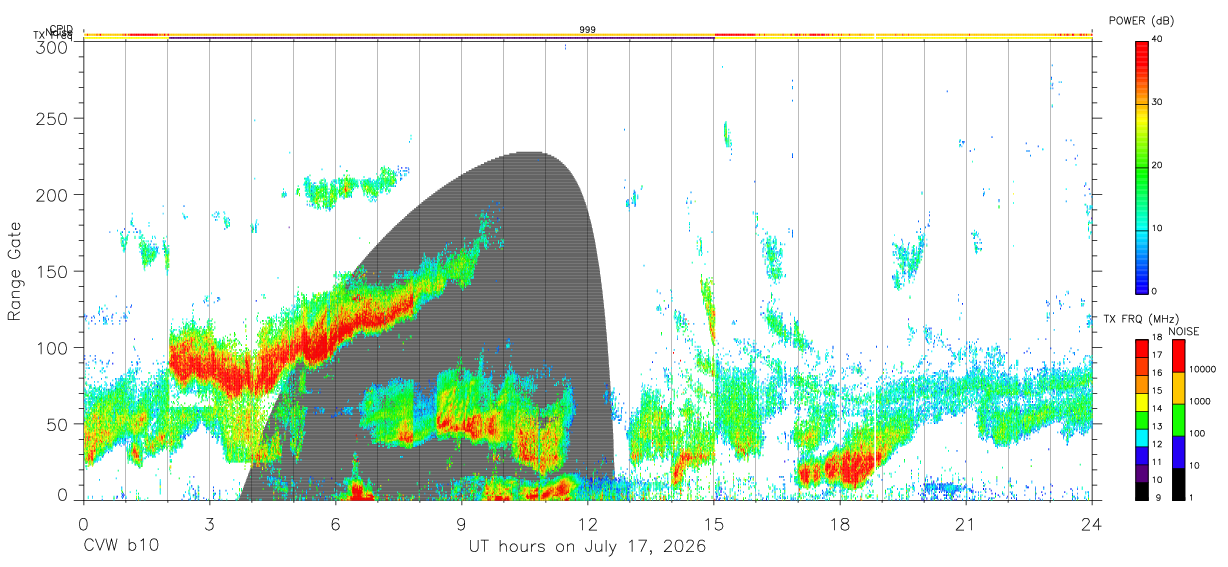
Task: Click the 0 tick on Range Gate axis
Action: [x=63, y=494]
